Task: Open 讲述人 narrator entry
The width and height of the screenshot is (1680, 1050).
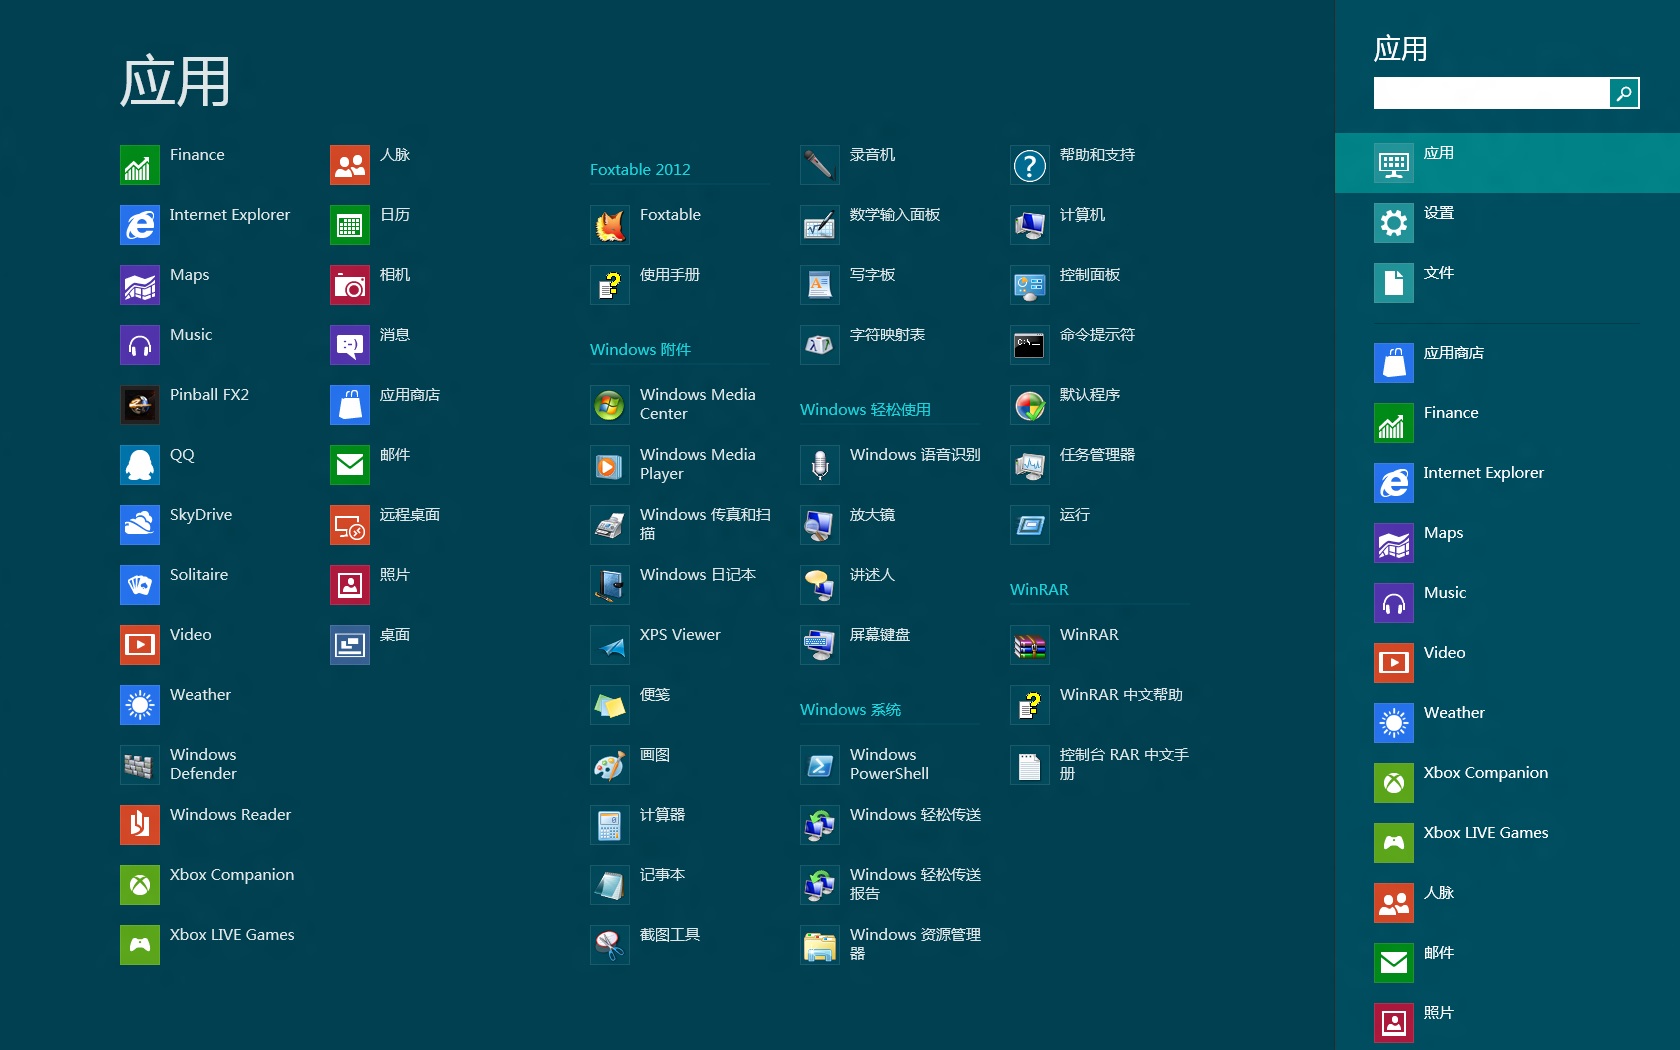Action: pos(848,585)
